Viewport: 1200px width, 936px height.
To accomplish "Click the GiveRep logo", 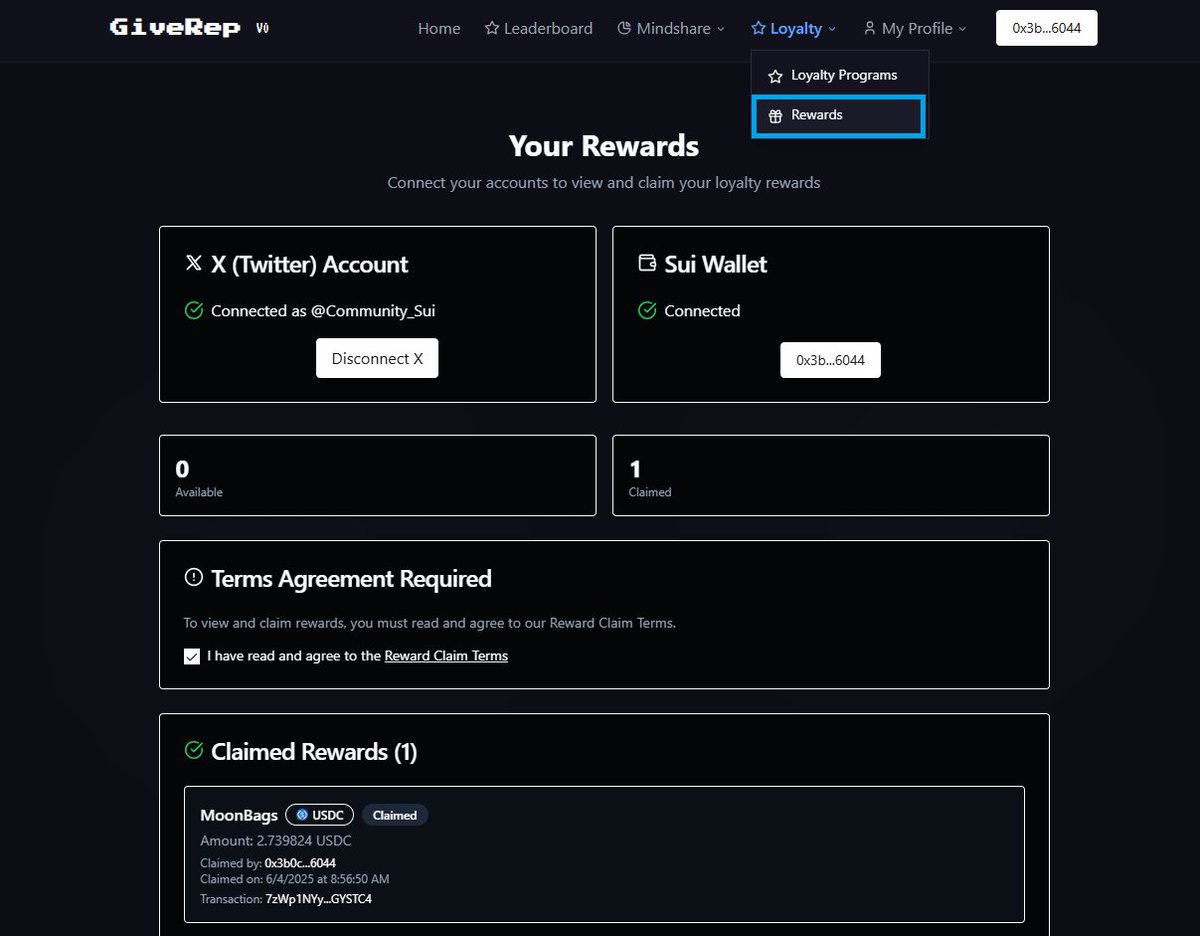I will (175, 28).
